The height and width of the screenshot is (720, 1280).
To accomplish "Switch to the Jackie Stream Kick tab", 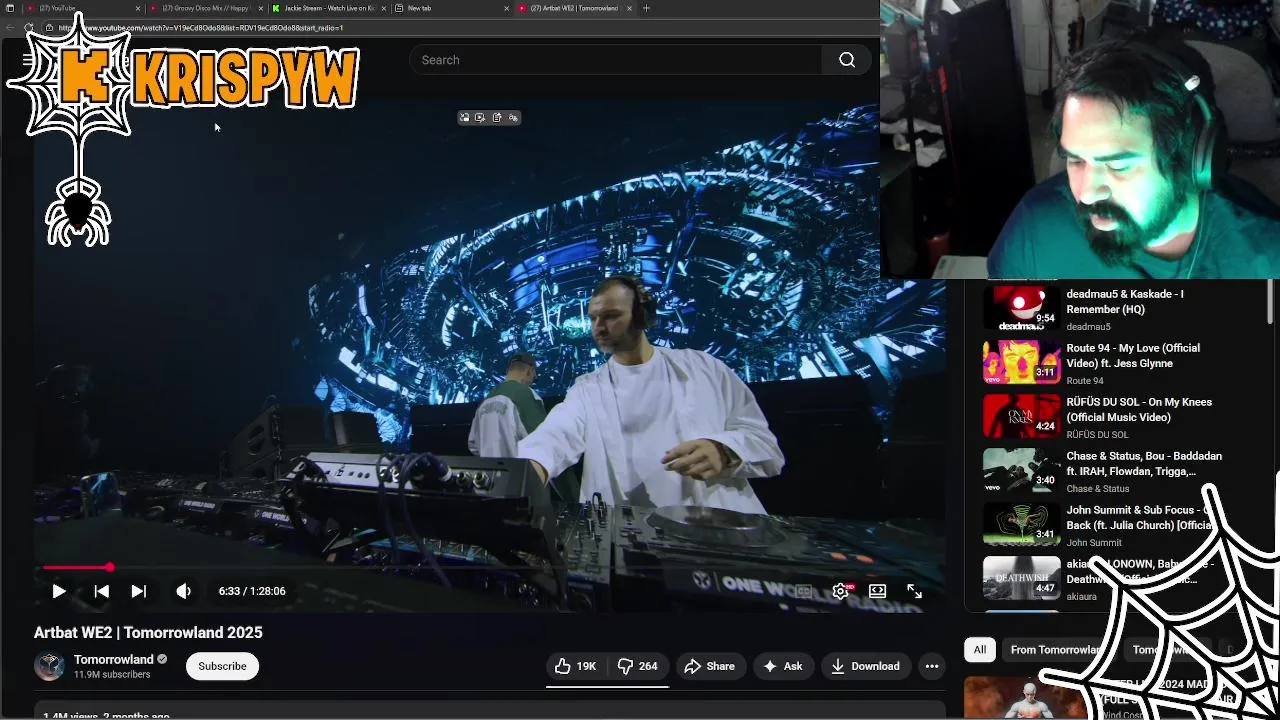I will tap(328, 8).
